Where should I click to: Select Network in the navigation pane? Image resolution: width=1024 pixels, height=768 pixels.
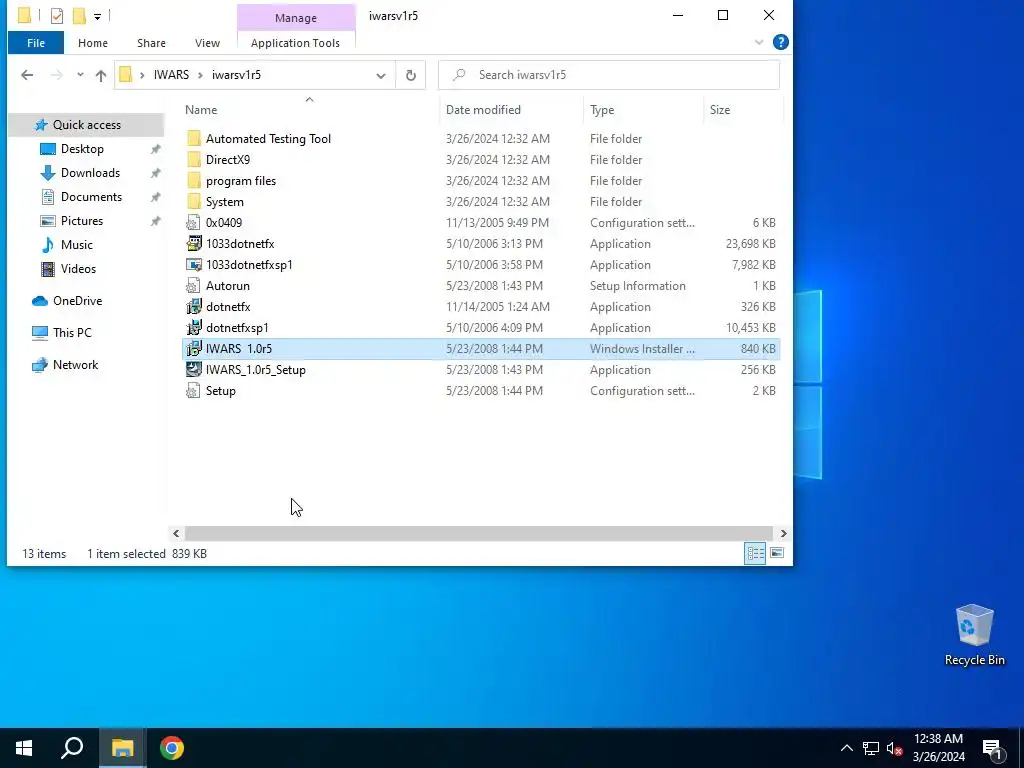tap(75, 364)
